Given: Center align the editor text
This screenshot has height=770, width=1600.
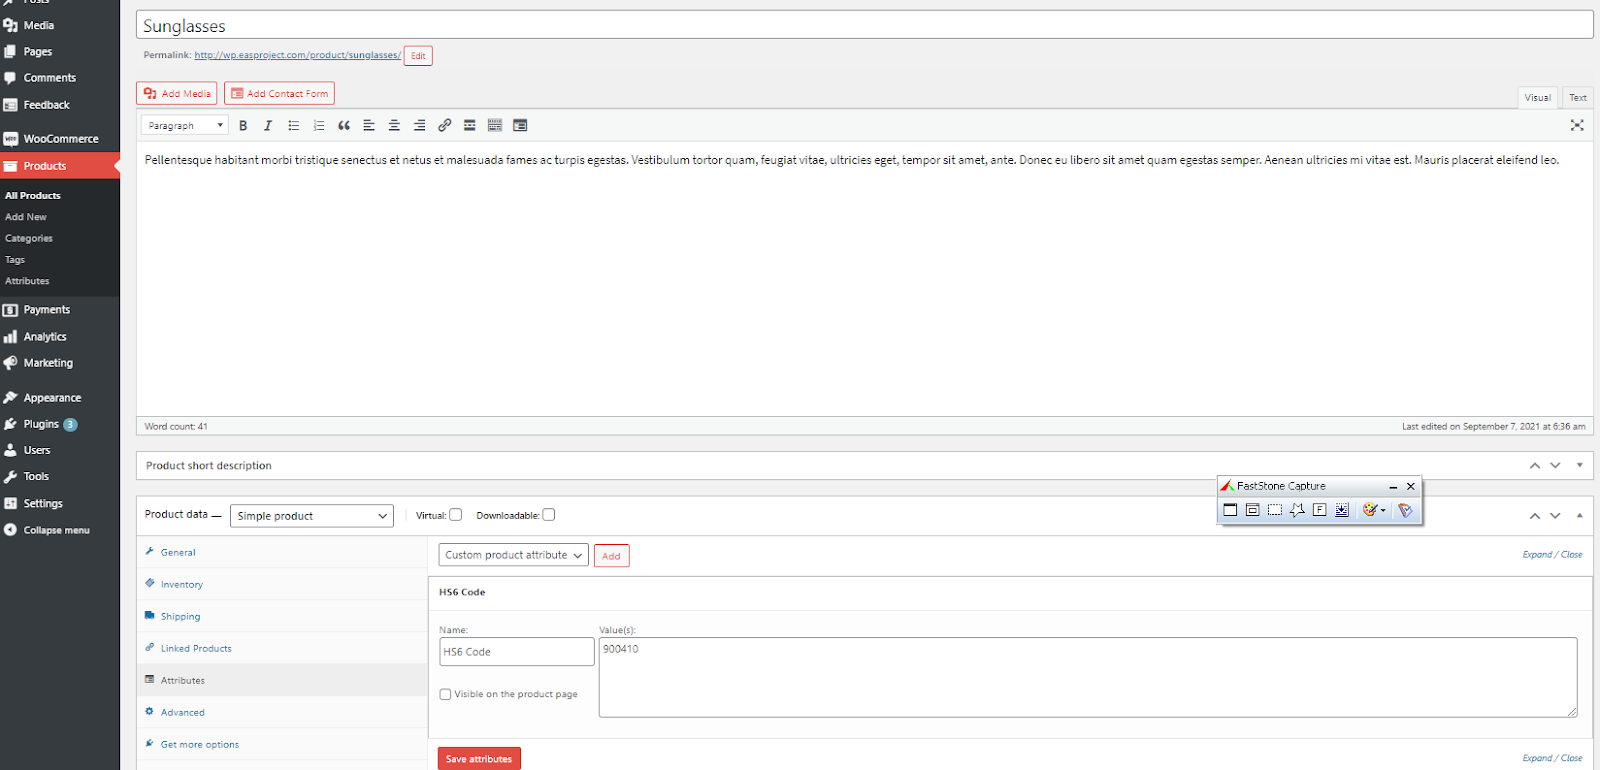Looking at the screenshot, I should [394, 126].
